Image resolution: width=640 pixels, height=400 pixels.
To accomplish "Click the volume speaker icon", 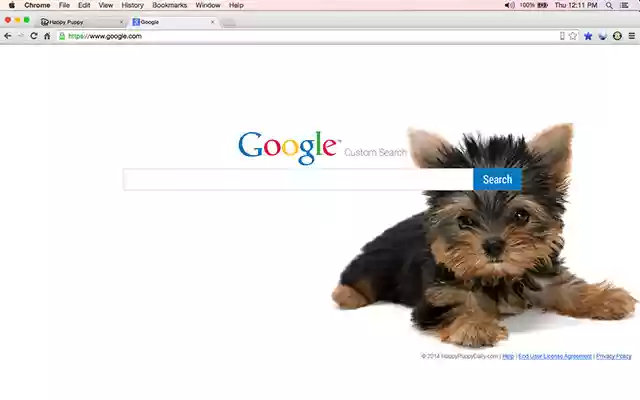I will coord(509,5).
